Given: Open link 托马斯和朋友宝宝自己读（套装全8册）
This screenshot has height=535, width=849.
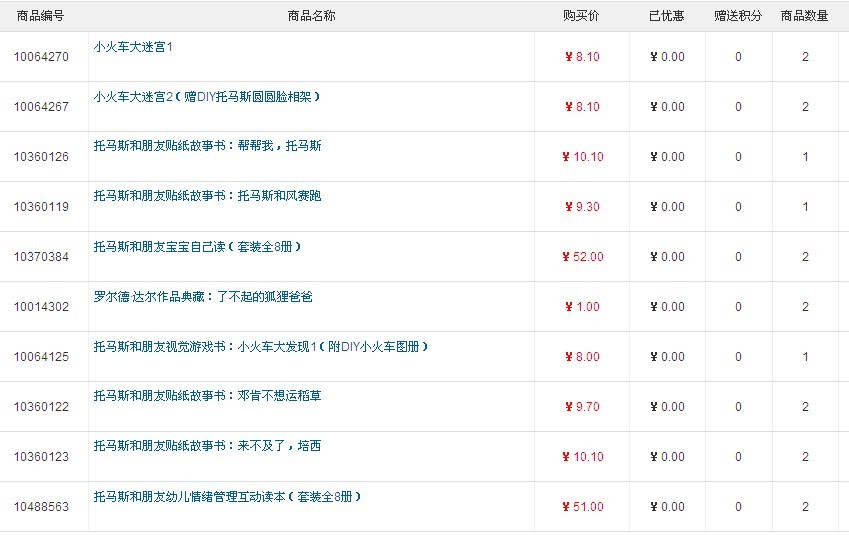Looking at the screenshot, I should [x=198, y=247].
